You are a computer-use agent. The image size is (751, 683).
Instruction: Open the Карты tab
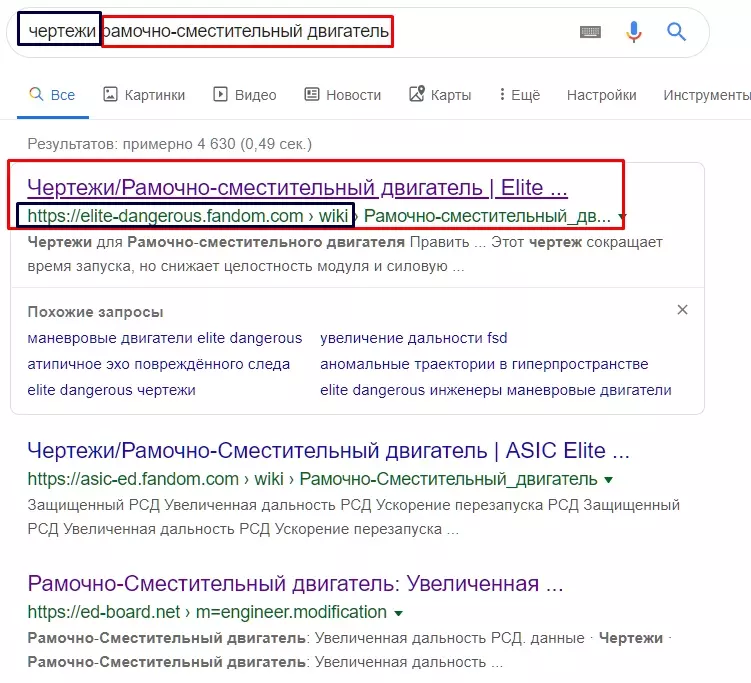440,95
